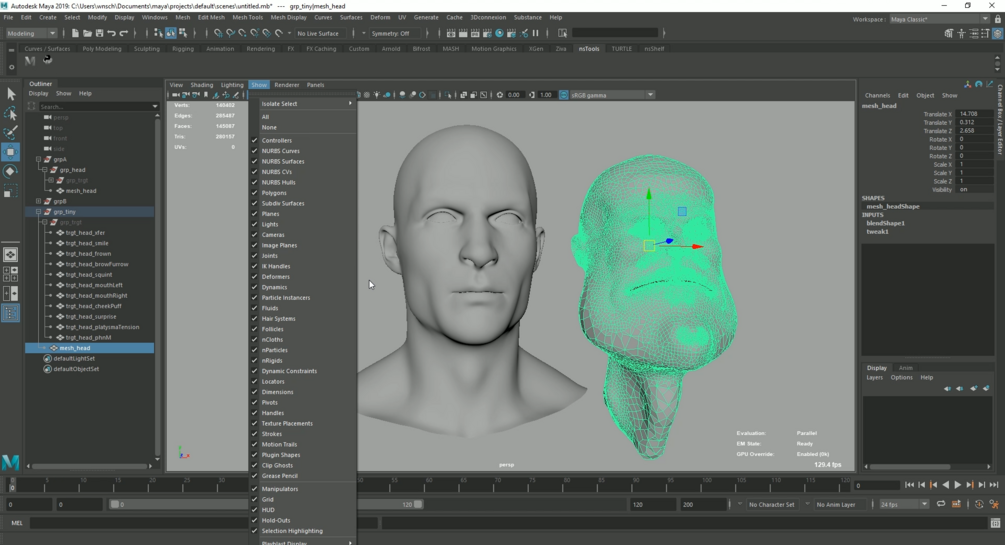Screen dimensions: 1005x545
Task: Open the Script Editor icon
Action: [995, 523]
